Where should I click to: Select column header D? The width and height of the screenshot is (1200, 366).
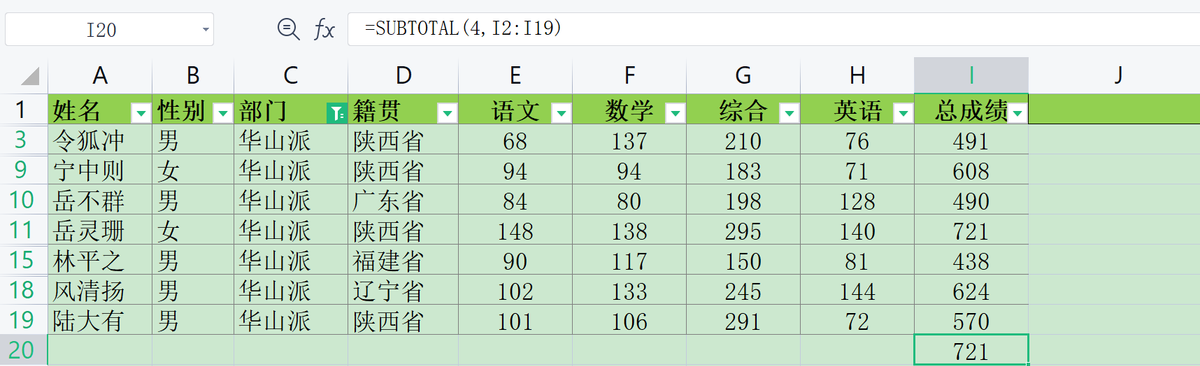(x=403, y=74)
